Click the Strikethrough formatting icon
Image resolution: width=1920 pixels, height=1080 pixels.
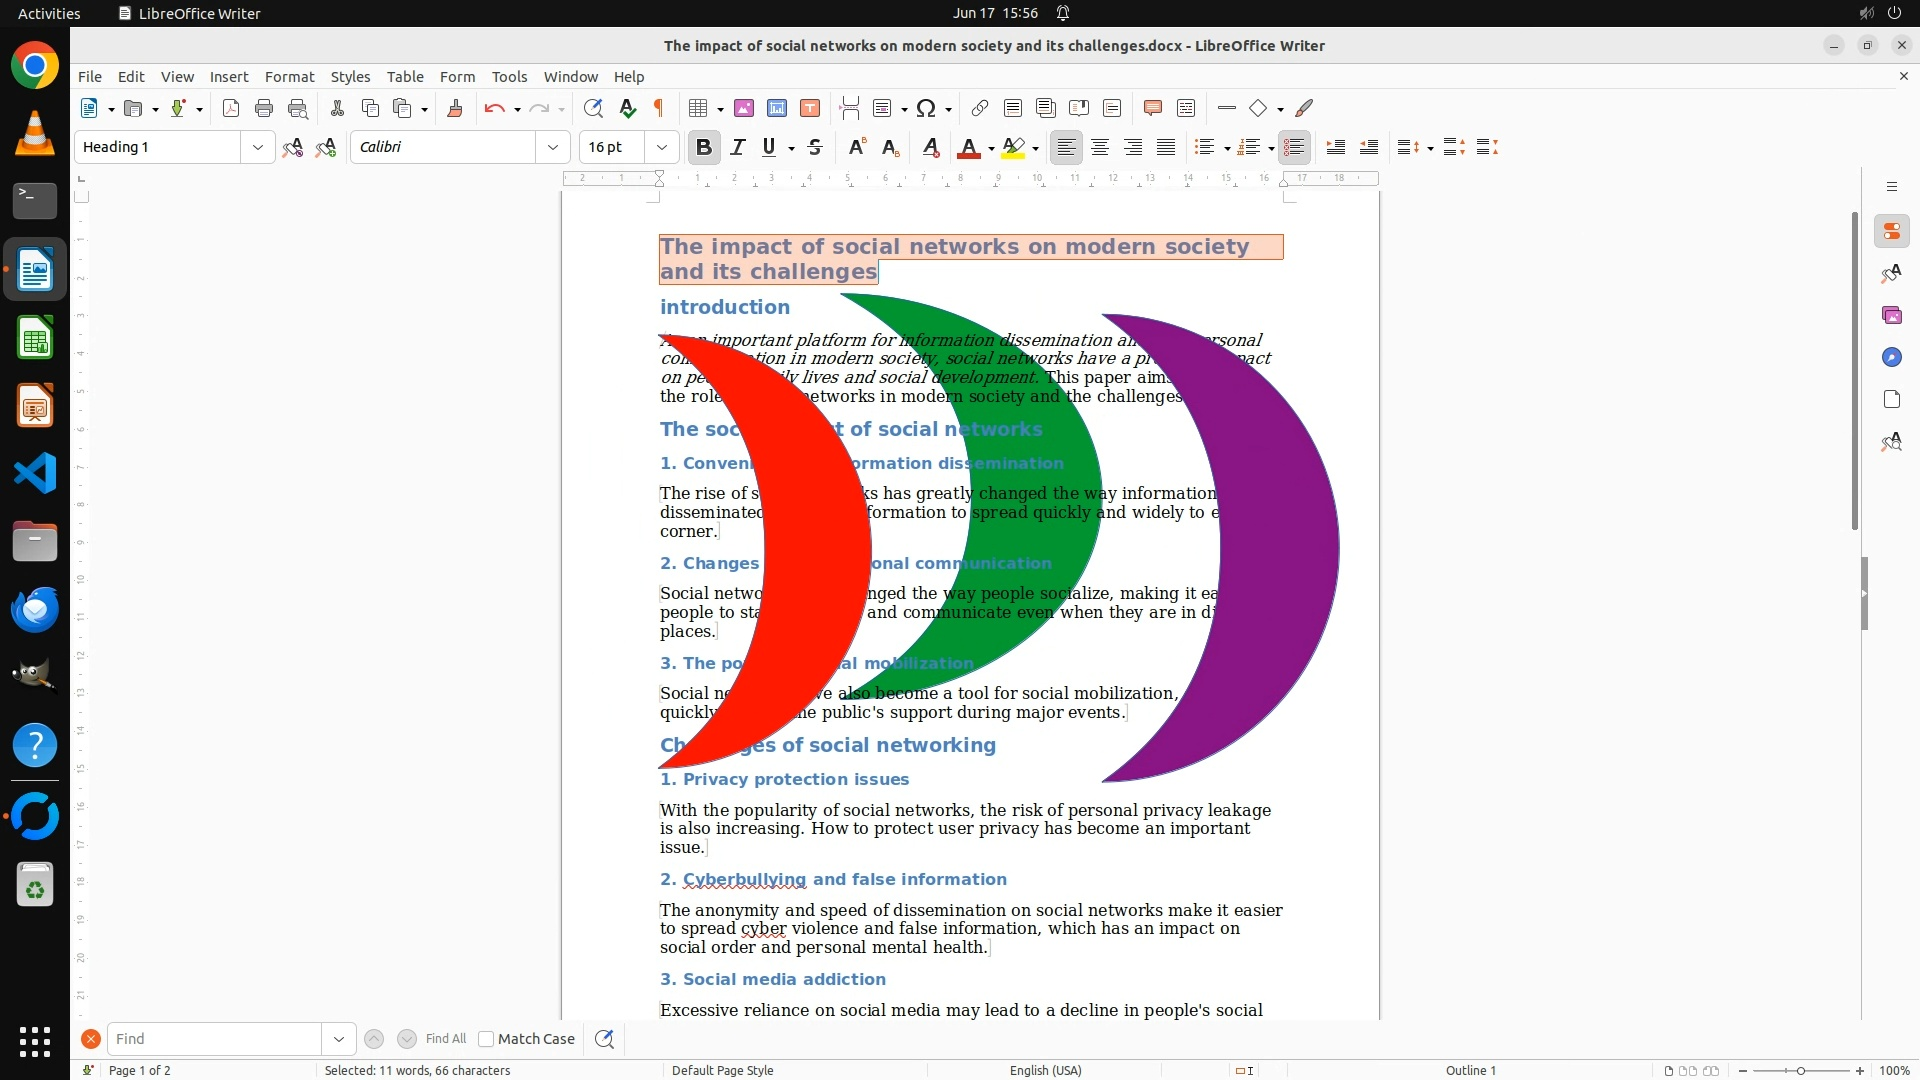point(815,147)
